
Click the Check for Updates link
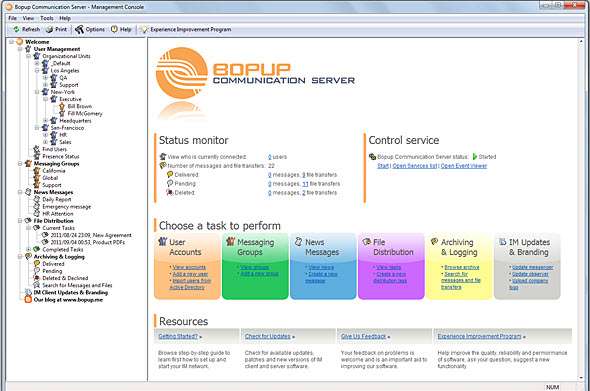[268, 336]
